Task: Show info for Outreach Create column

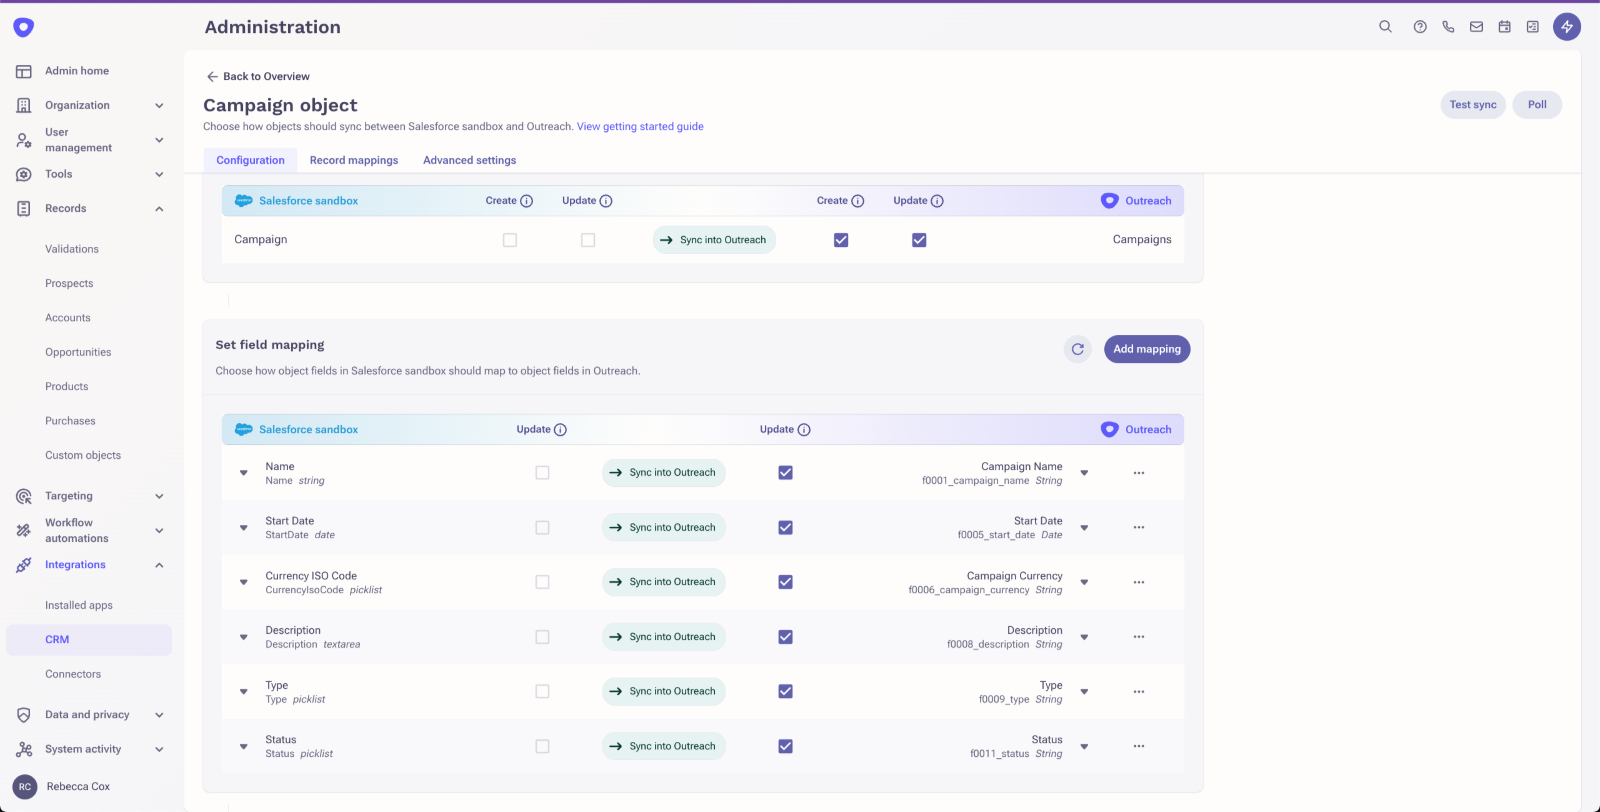Action: pyautogui.click(x=858, y=201)
